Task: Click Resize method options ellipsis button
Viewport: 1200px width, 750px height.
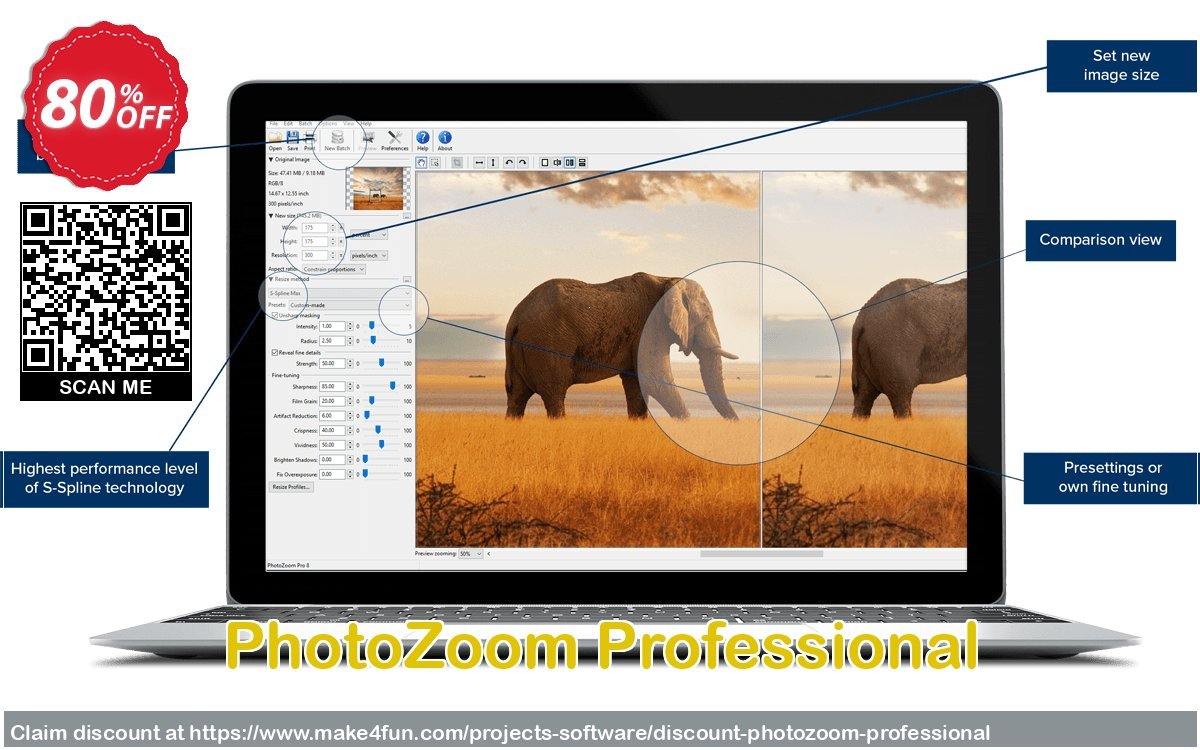Action: click(407, 279)
